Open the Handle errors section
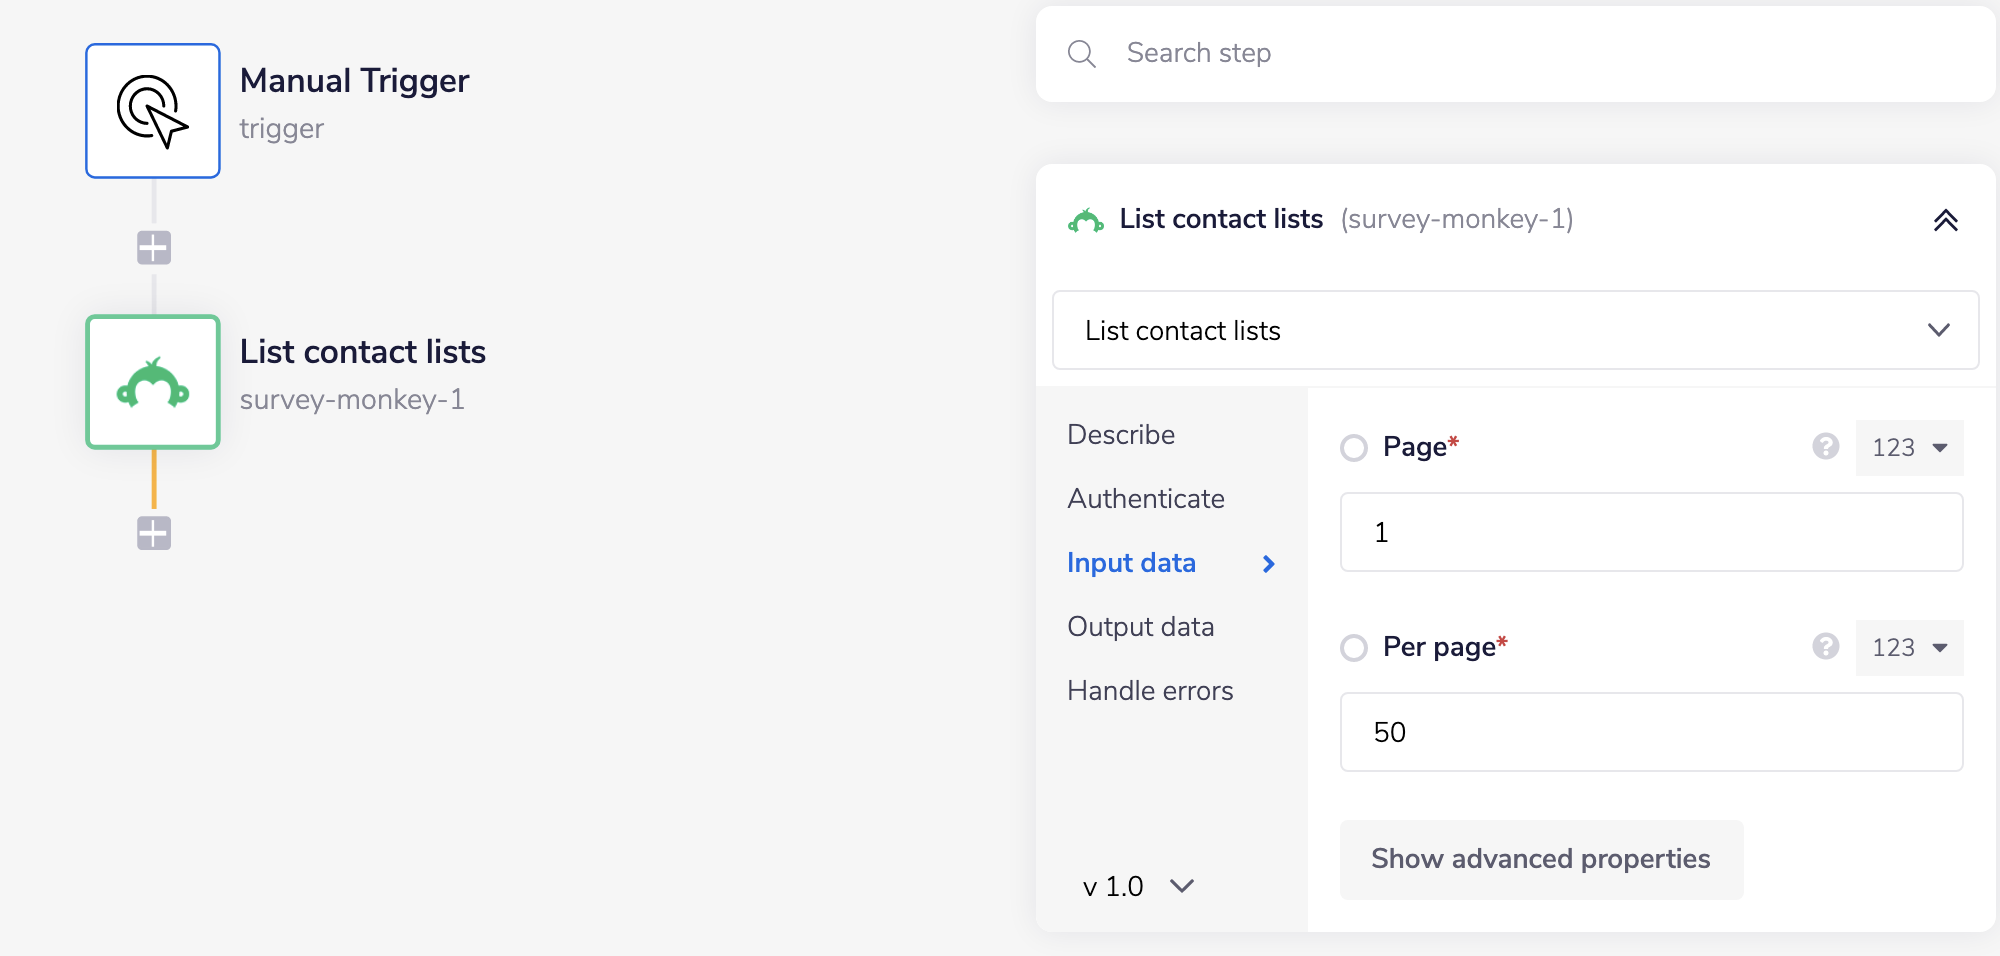 (1150, 690)
